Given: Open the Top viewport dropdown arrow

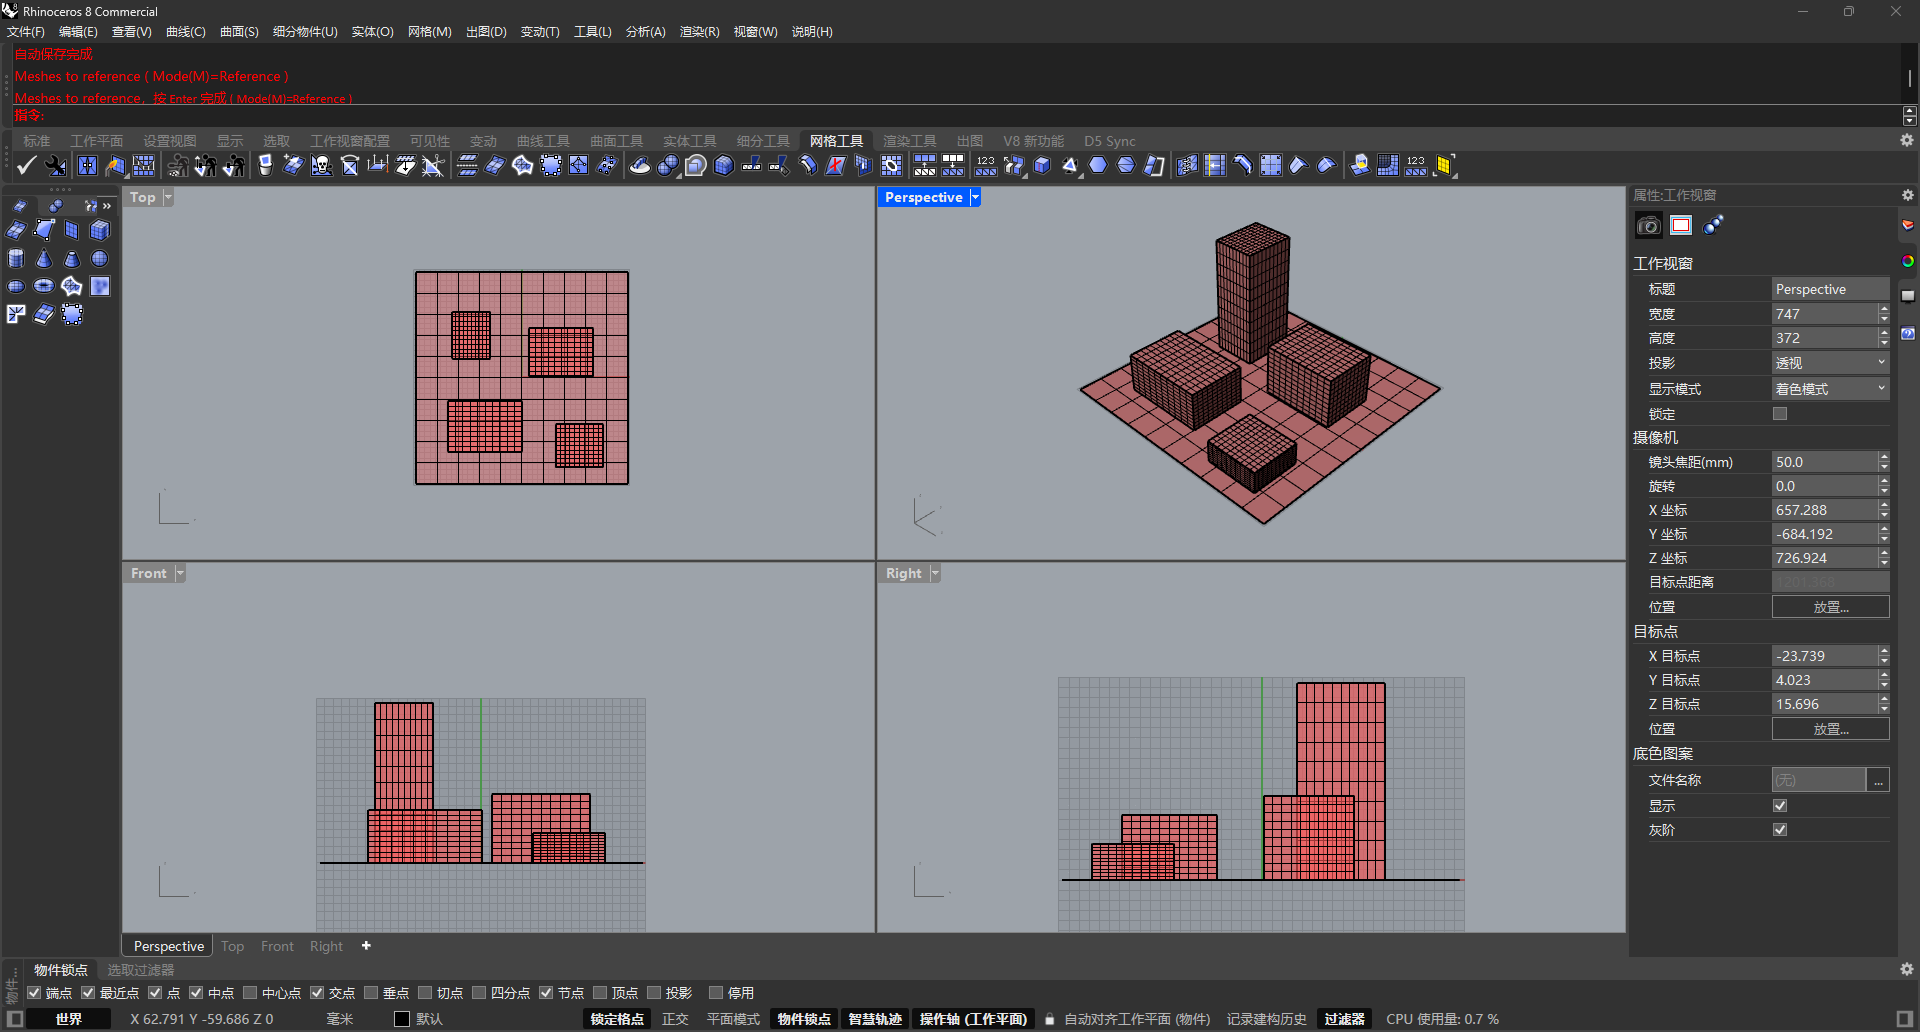Looking at the screenshot, I should tap(168, 197).
